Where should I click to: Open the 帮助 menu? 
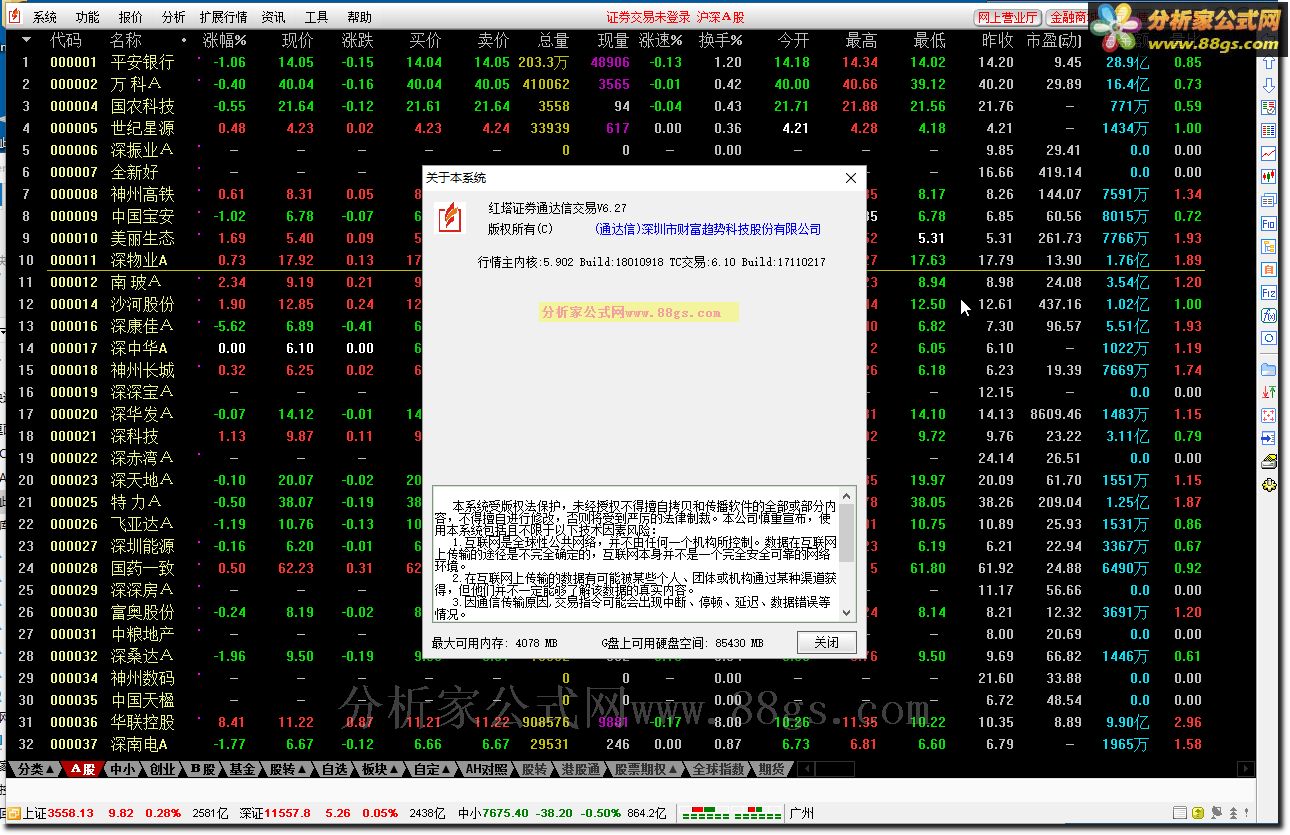[x=360, y=17]
